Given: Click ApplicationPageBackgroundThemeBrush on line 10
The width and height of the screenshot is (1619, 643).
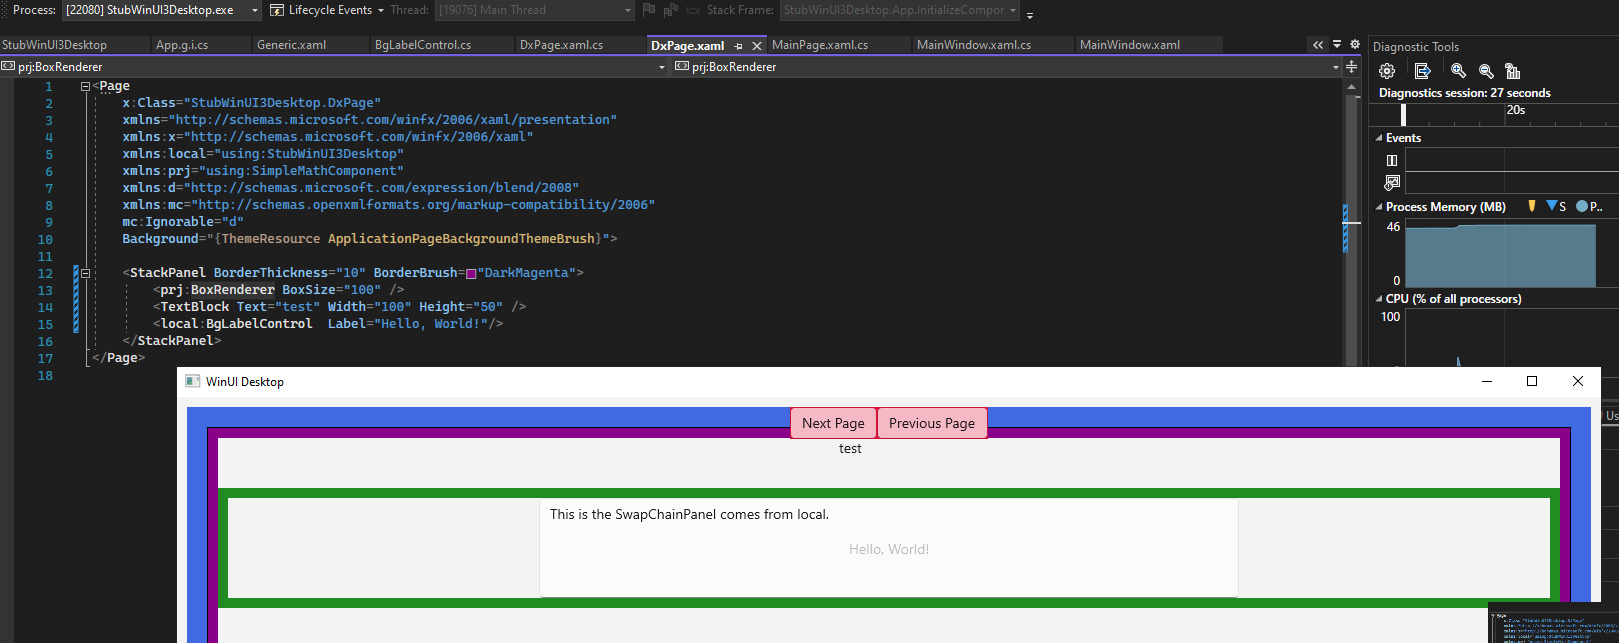Looking at the screenshot, I should [461, 239].
